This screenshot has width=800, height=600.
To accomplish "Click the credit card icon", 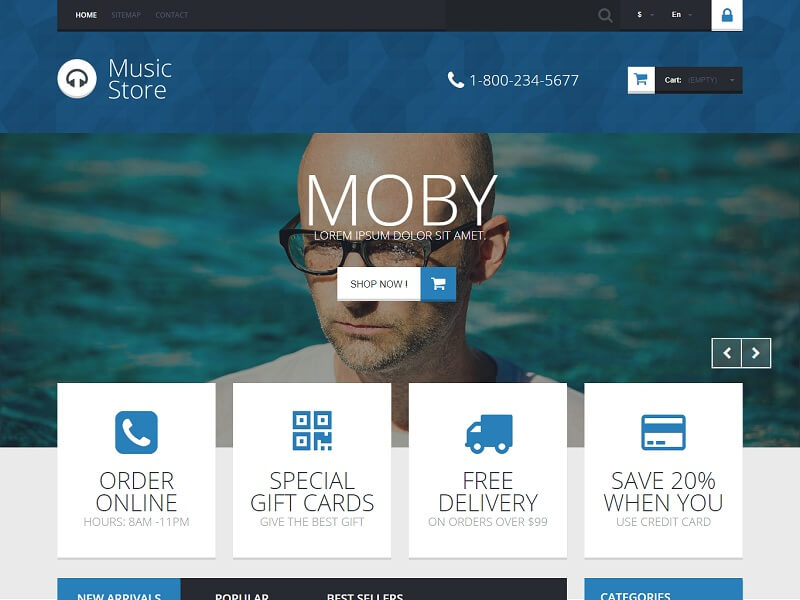I will tap(663, 432).
